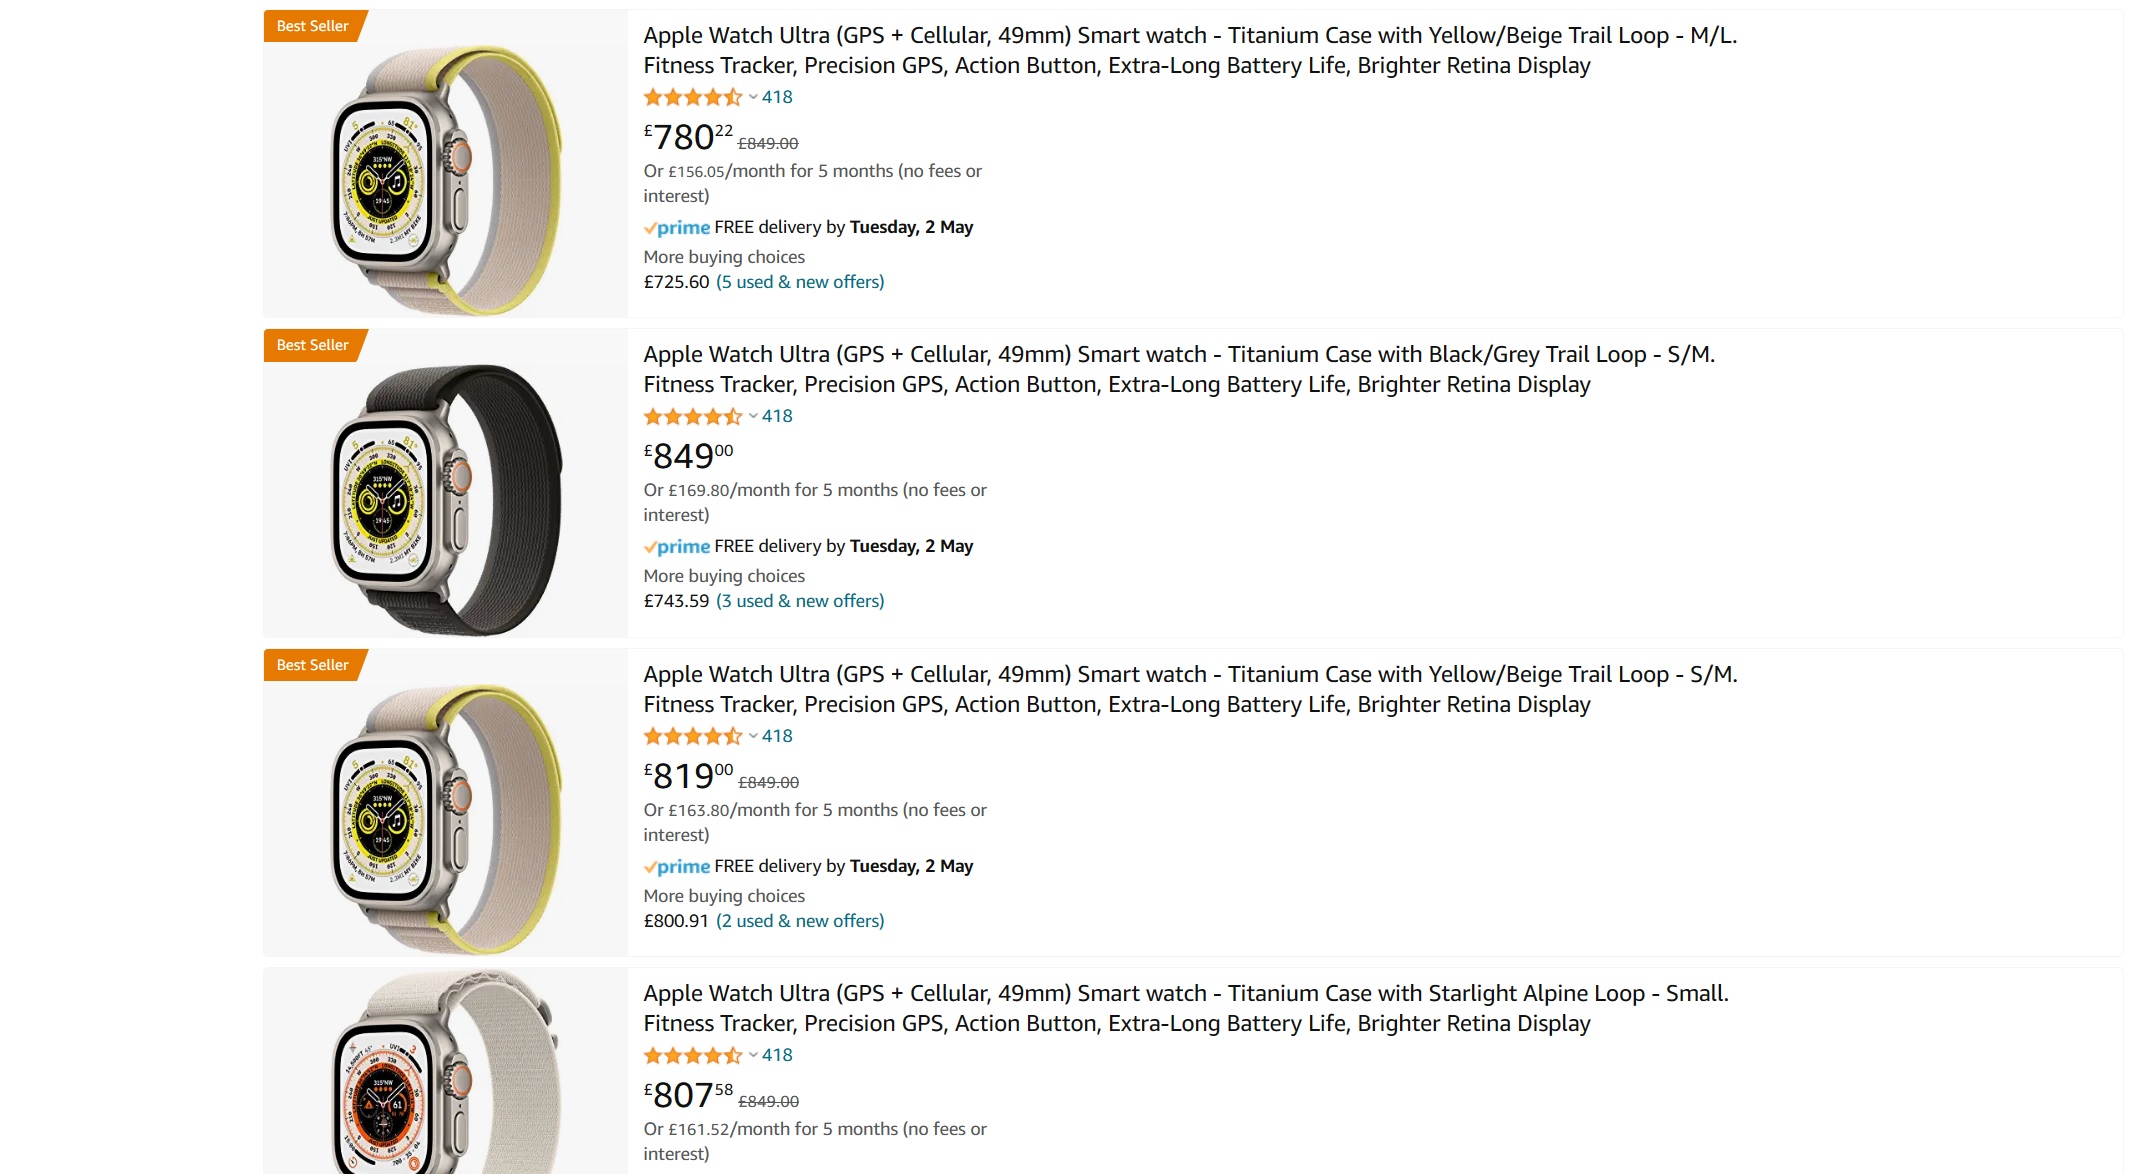Click the Yellow/Beige Trail Loop M/L watch image
The width and height of the screenshot is (2148, 1174).
click(445, 178)
